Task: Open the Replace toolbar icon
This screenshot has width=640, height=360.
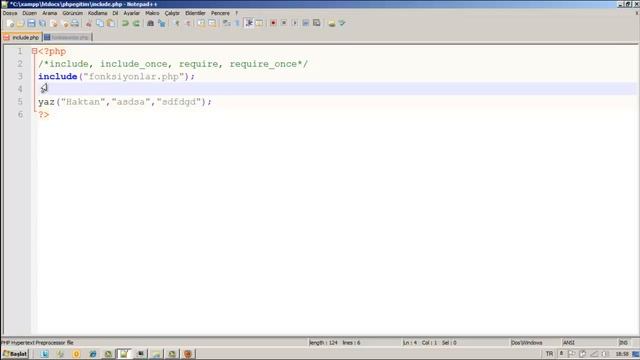Action: point(162,23)
